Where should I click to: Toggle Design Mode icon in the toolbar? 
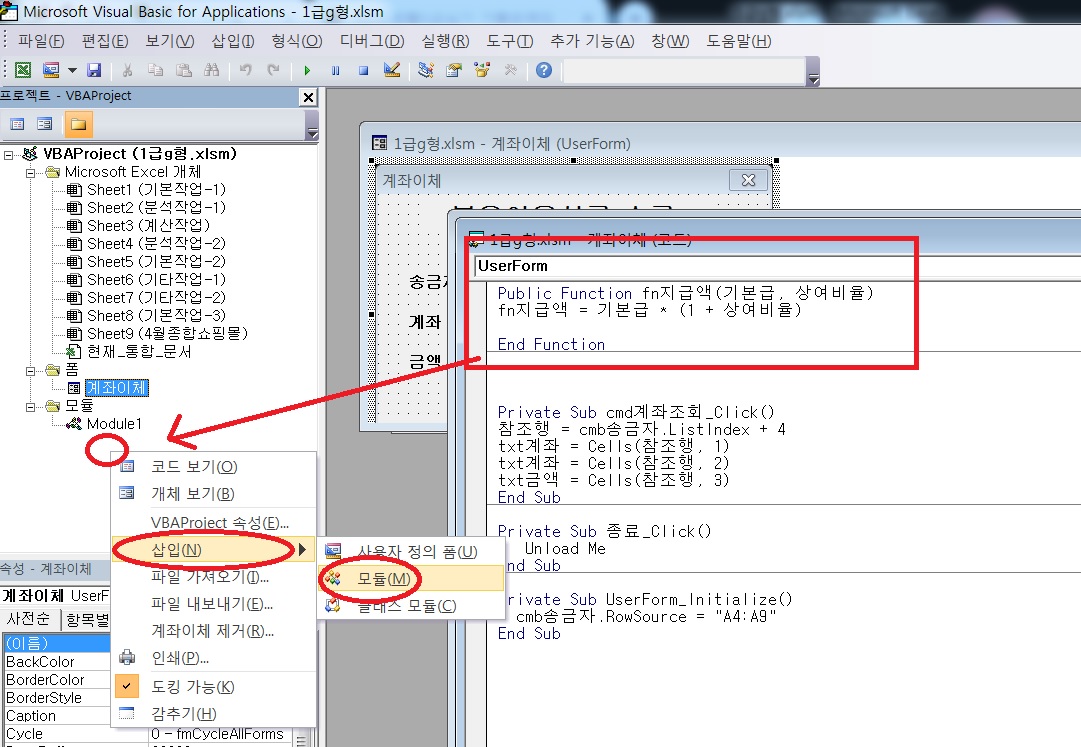coord(392,70)
